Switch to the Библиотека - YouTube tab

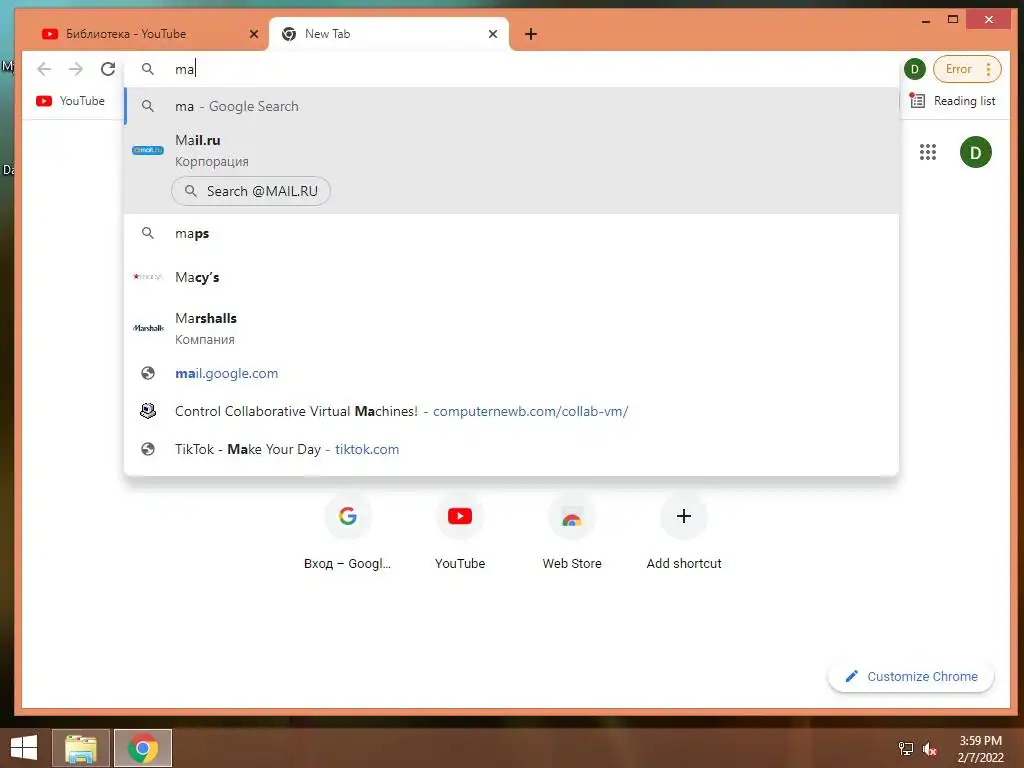click(x=144, y=33)
